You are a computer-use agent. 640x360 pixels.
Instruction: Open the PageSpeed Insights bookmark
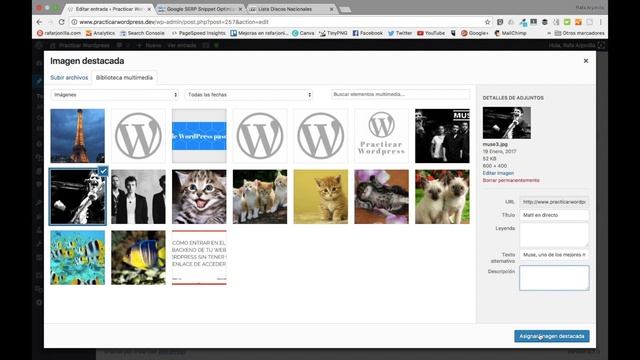(x=198, y=33)
